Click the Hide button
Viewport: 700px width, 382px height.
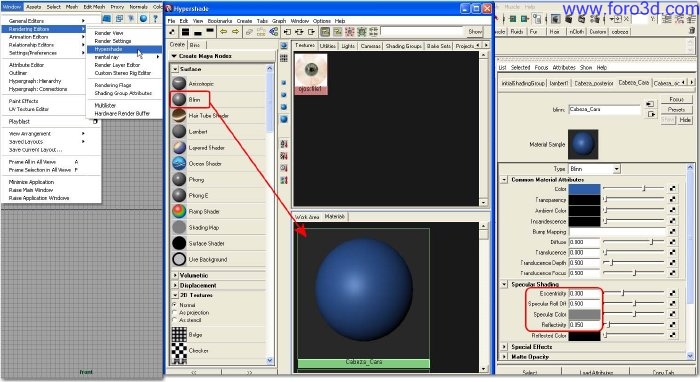click(x=685, y=120)
